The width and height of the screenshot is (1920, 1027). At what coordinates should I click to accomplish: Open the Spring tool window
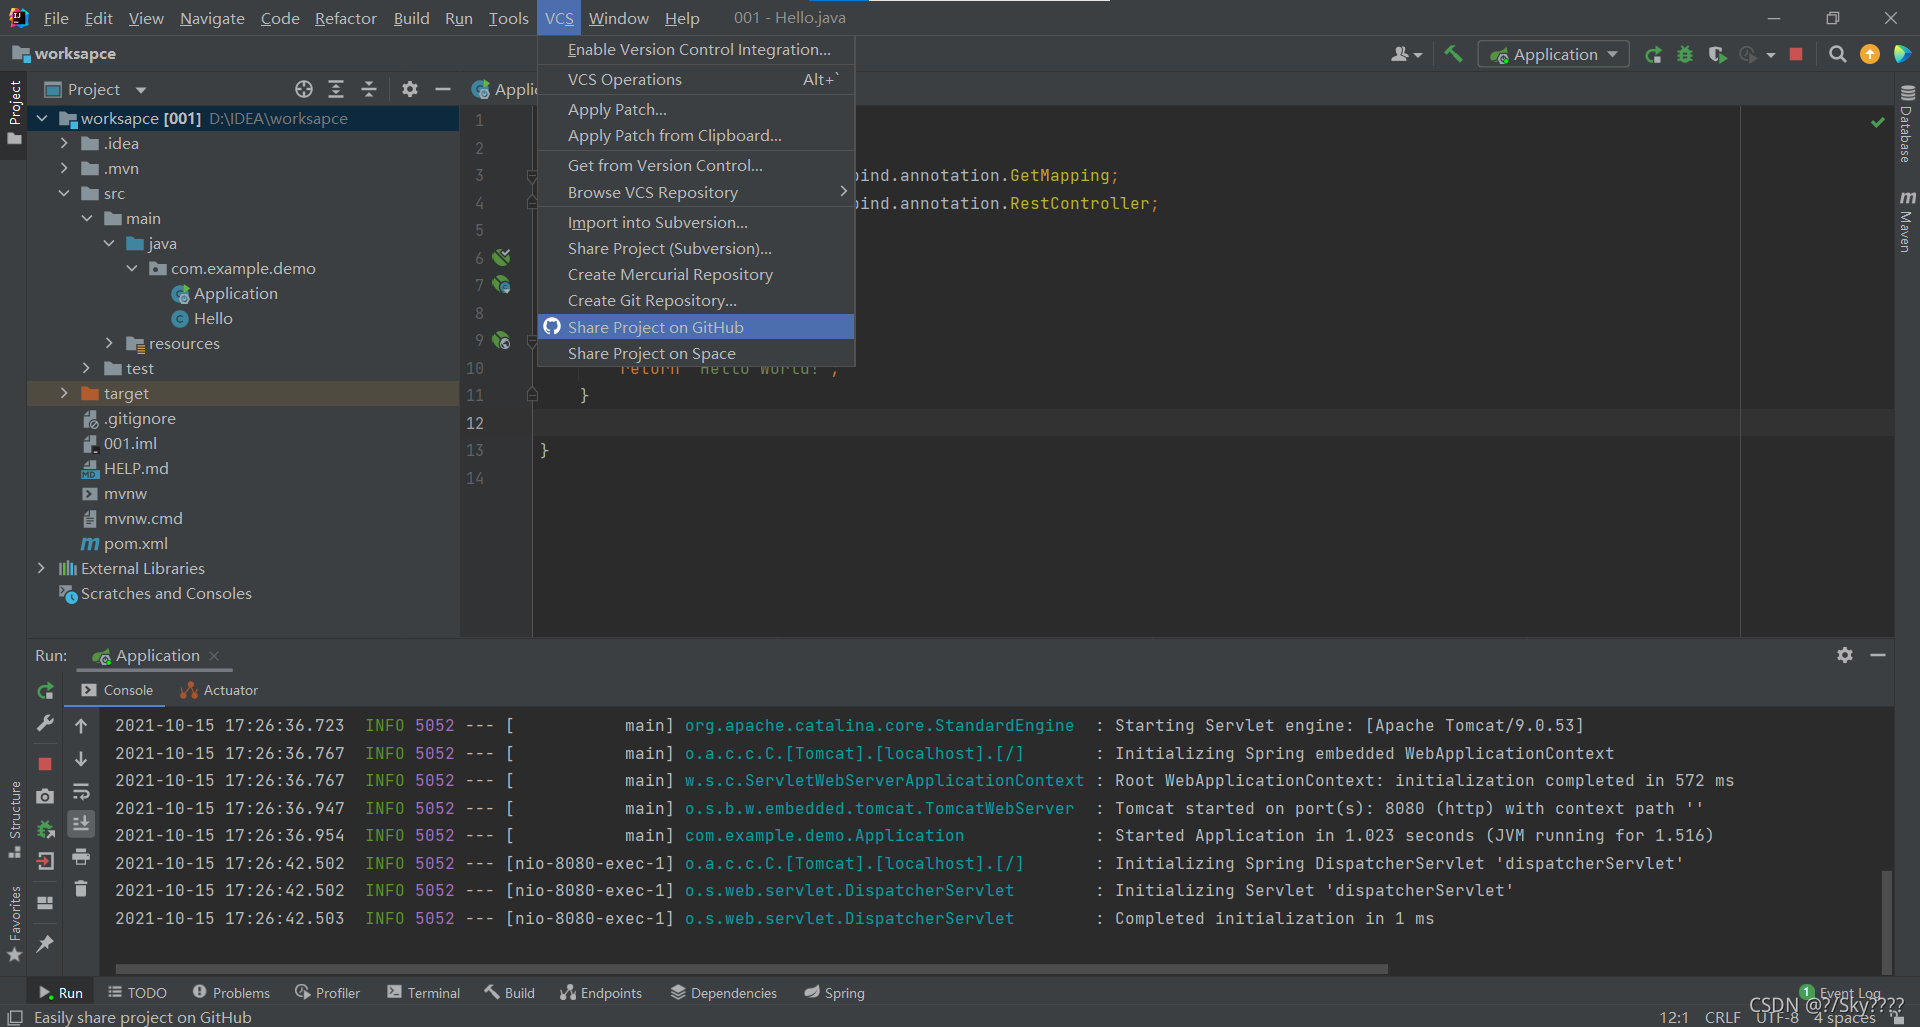(834, 993)
